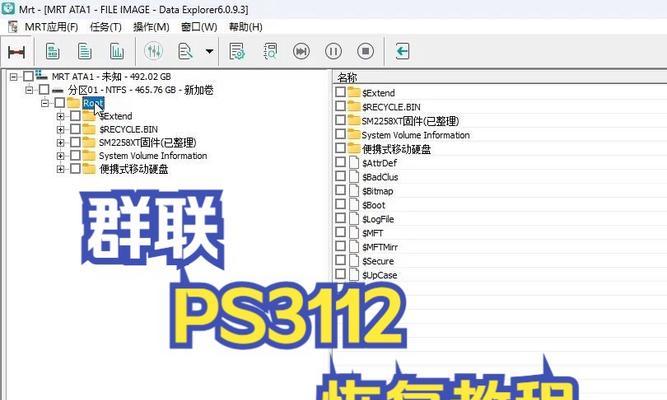Select the $MFT file name
The image size is (667, 400).
[x=373, y=233]
